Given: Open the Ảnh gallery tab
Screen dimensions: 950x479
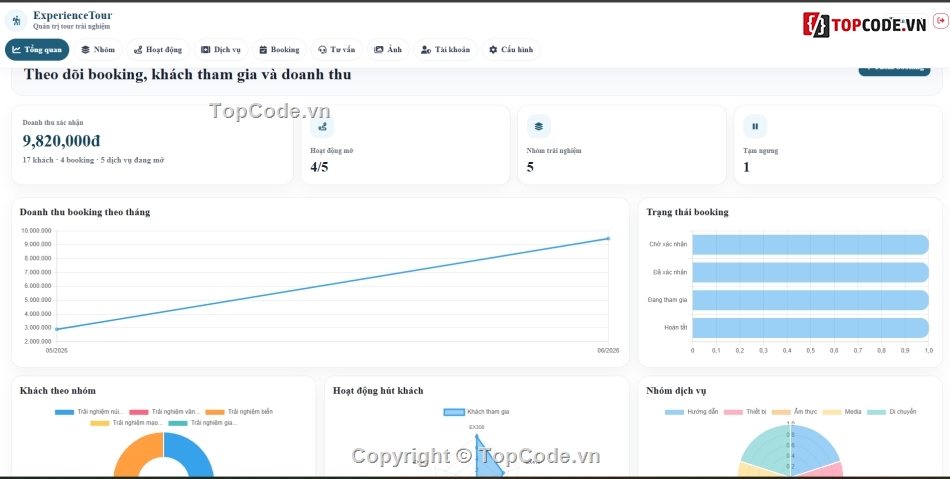Looking at the screenshot, I should [388, 50].
